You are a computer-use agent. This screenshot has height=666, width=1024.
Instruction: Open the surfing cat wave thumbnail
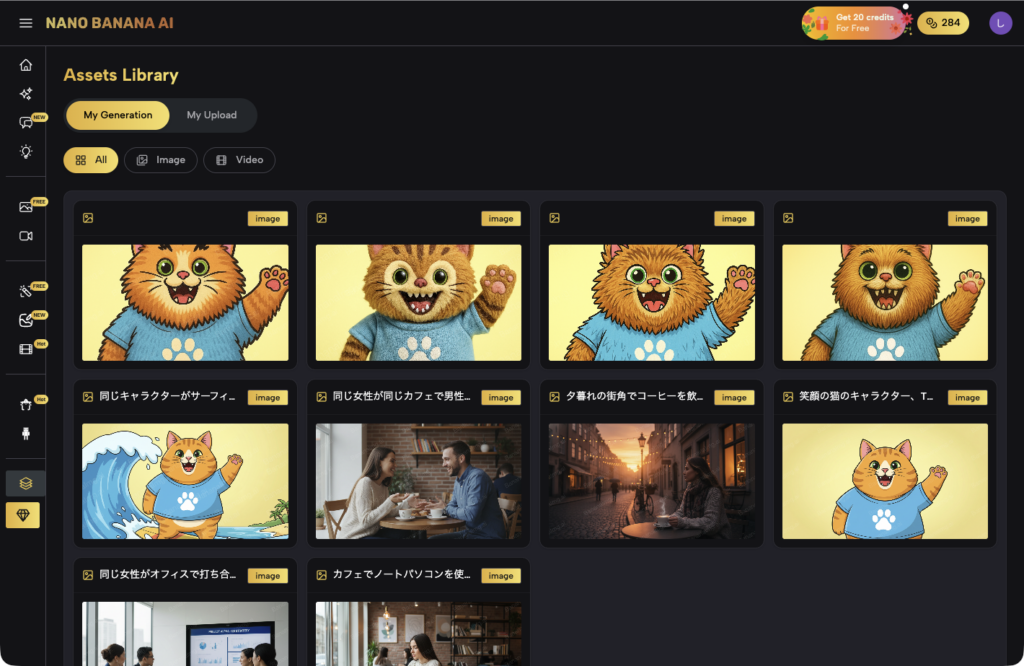[x=185, y=481]
